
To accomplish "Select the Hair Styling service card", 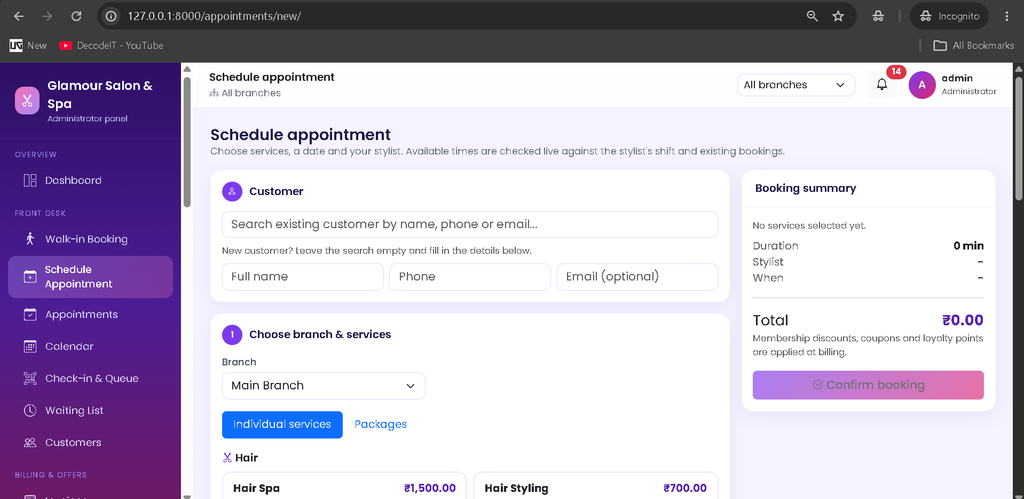I will point(596,485).
